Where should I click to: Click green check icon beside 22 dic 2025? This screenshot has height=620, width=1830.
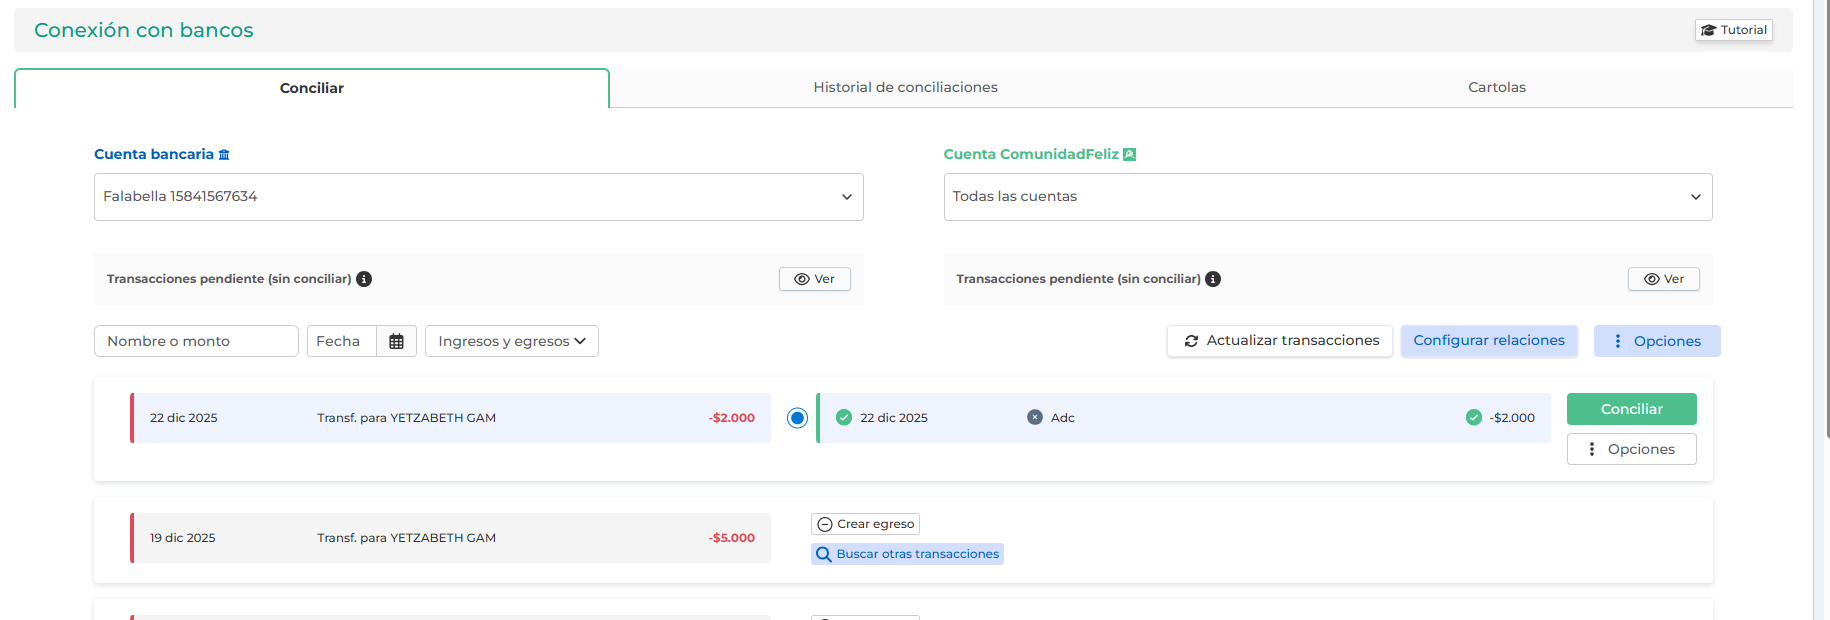click(x=844, y=417)
